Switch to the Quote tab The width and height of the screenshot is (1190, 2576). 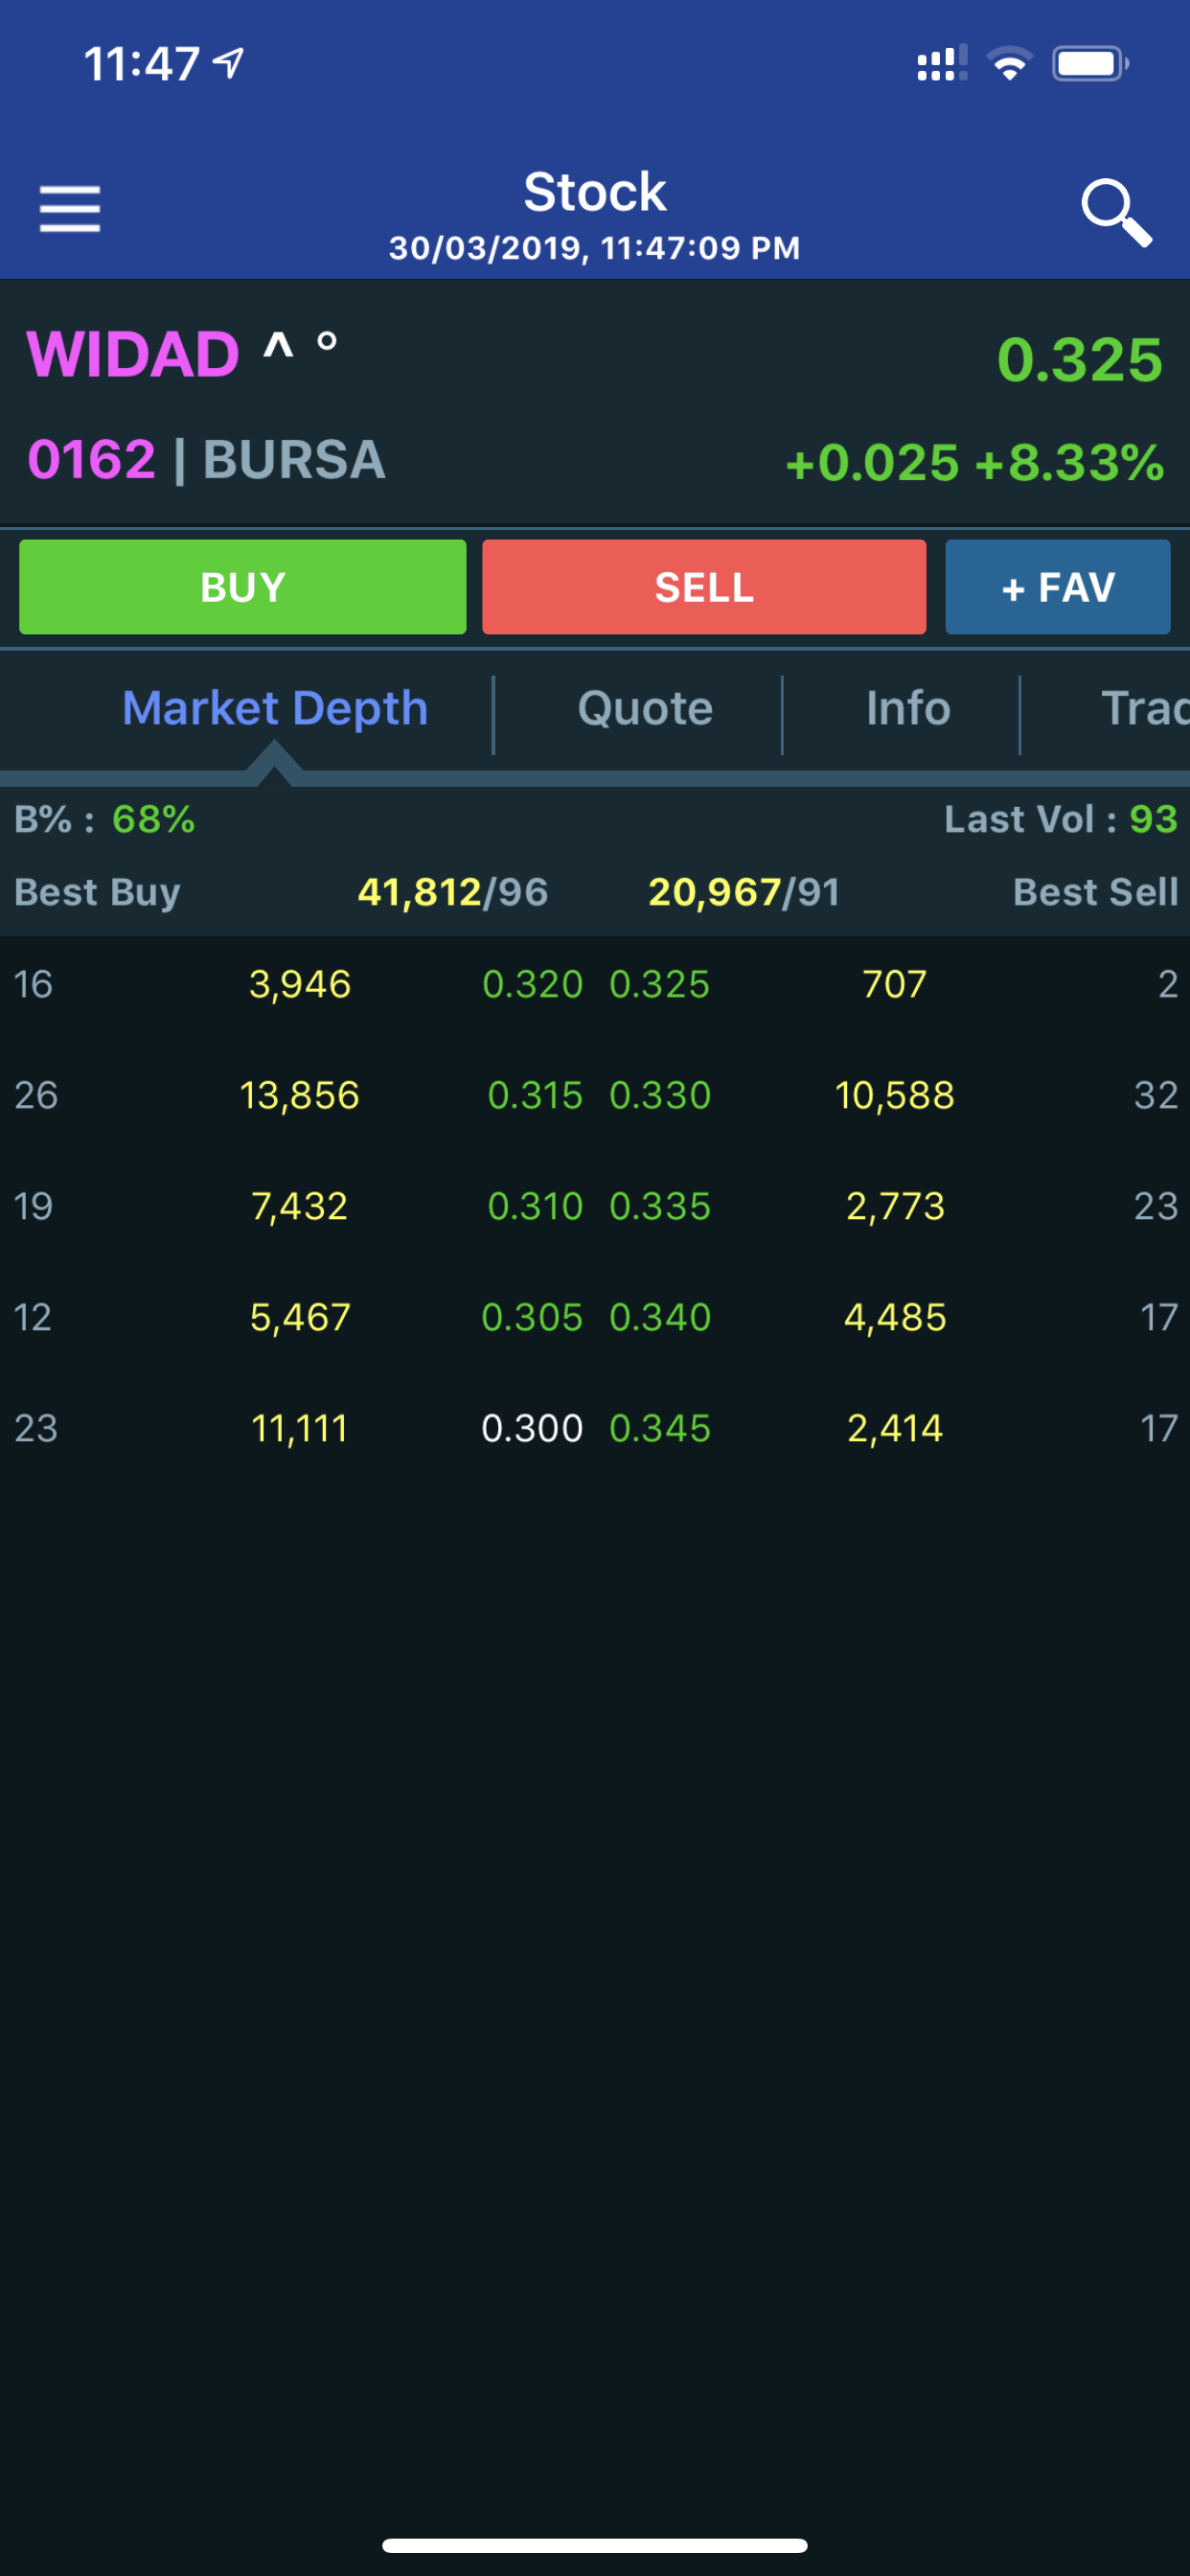(645, 708)
